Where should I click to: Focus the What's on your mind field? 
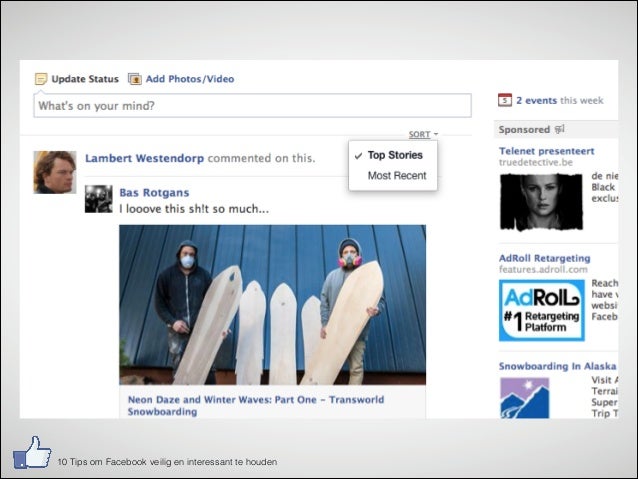[252, 106]
